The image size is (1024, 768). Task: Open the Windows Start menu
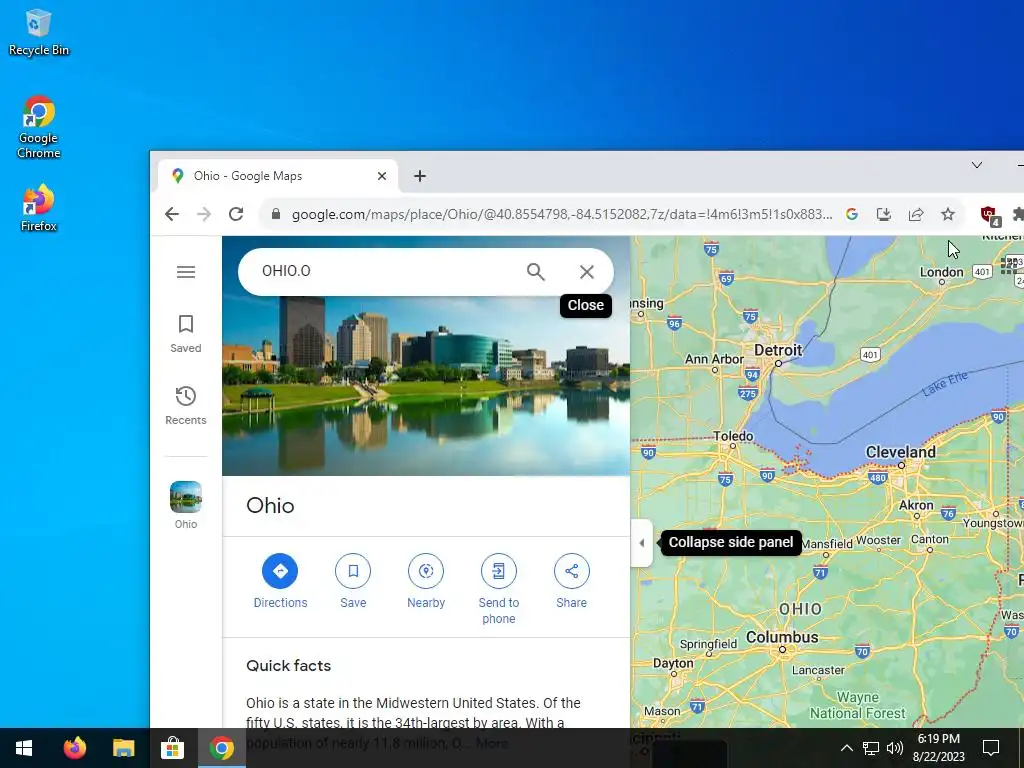pyautogui.click(x=24, y=748)
